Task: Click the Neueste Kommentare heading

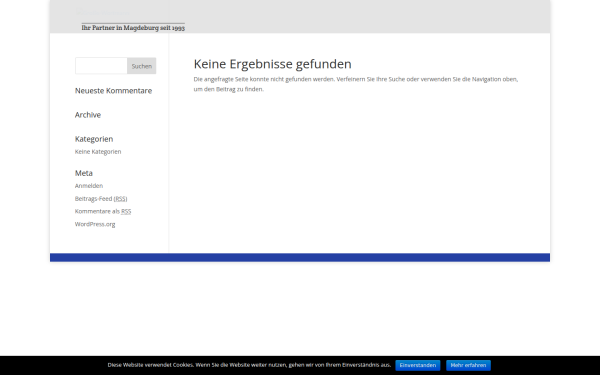Action: [x=113, y=91]
